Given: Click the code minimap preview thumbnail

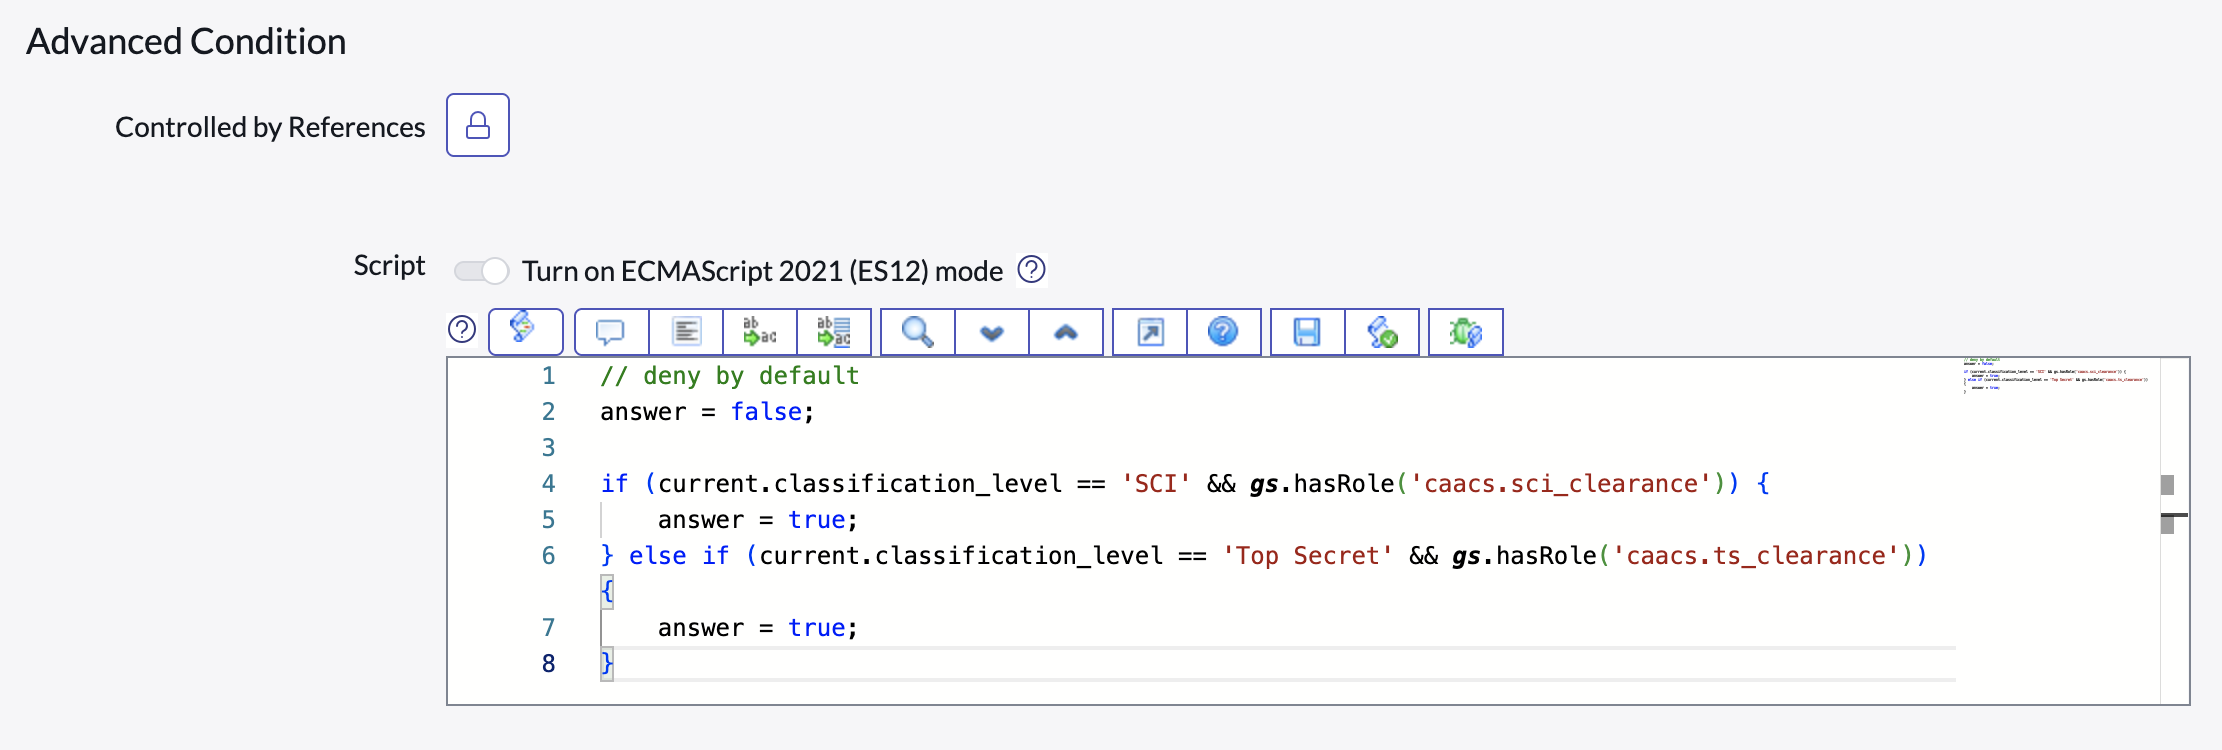Looking at the screenshot, I should 2055,377.
